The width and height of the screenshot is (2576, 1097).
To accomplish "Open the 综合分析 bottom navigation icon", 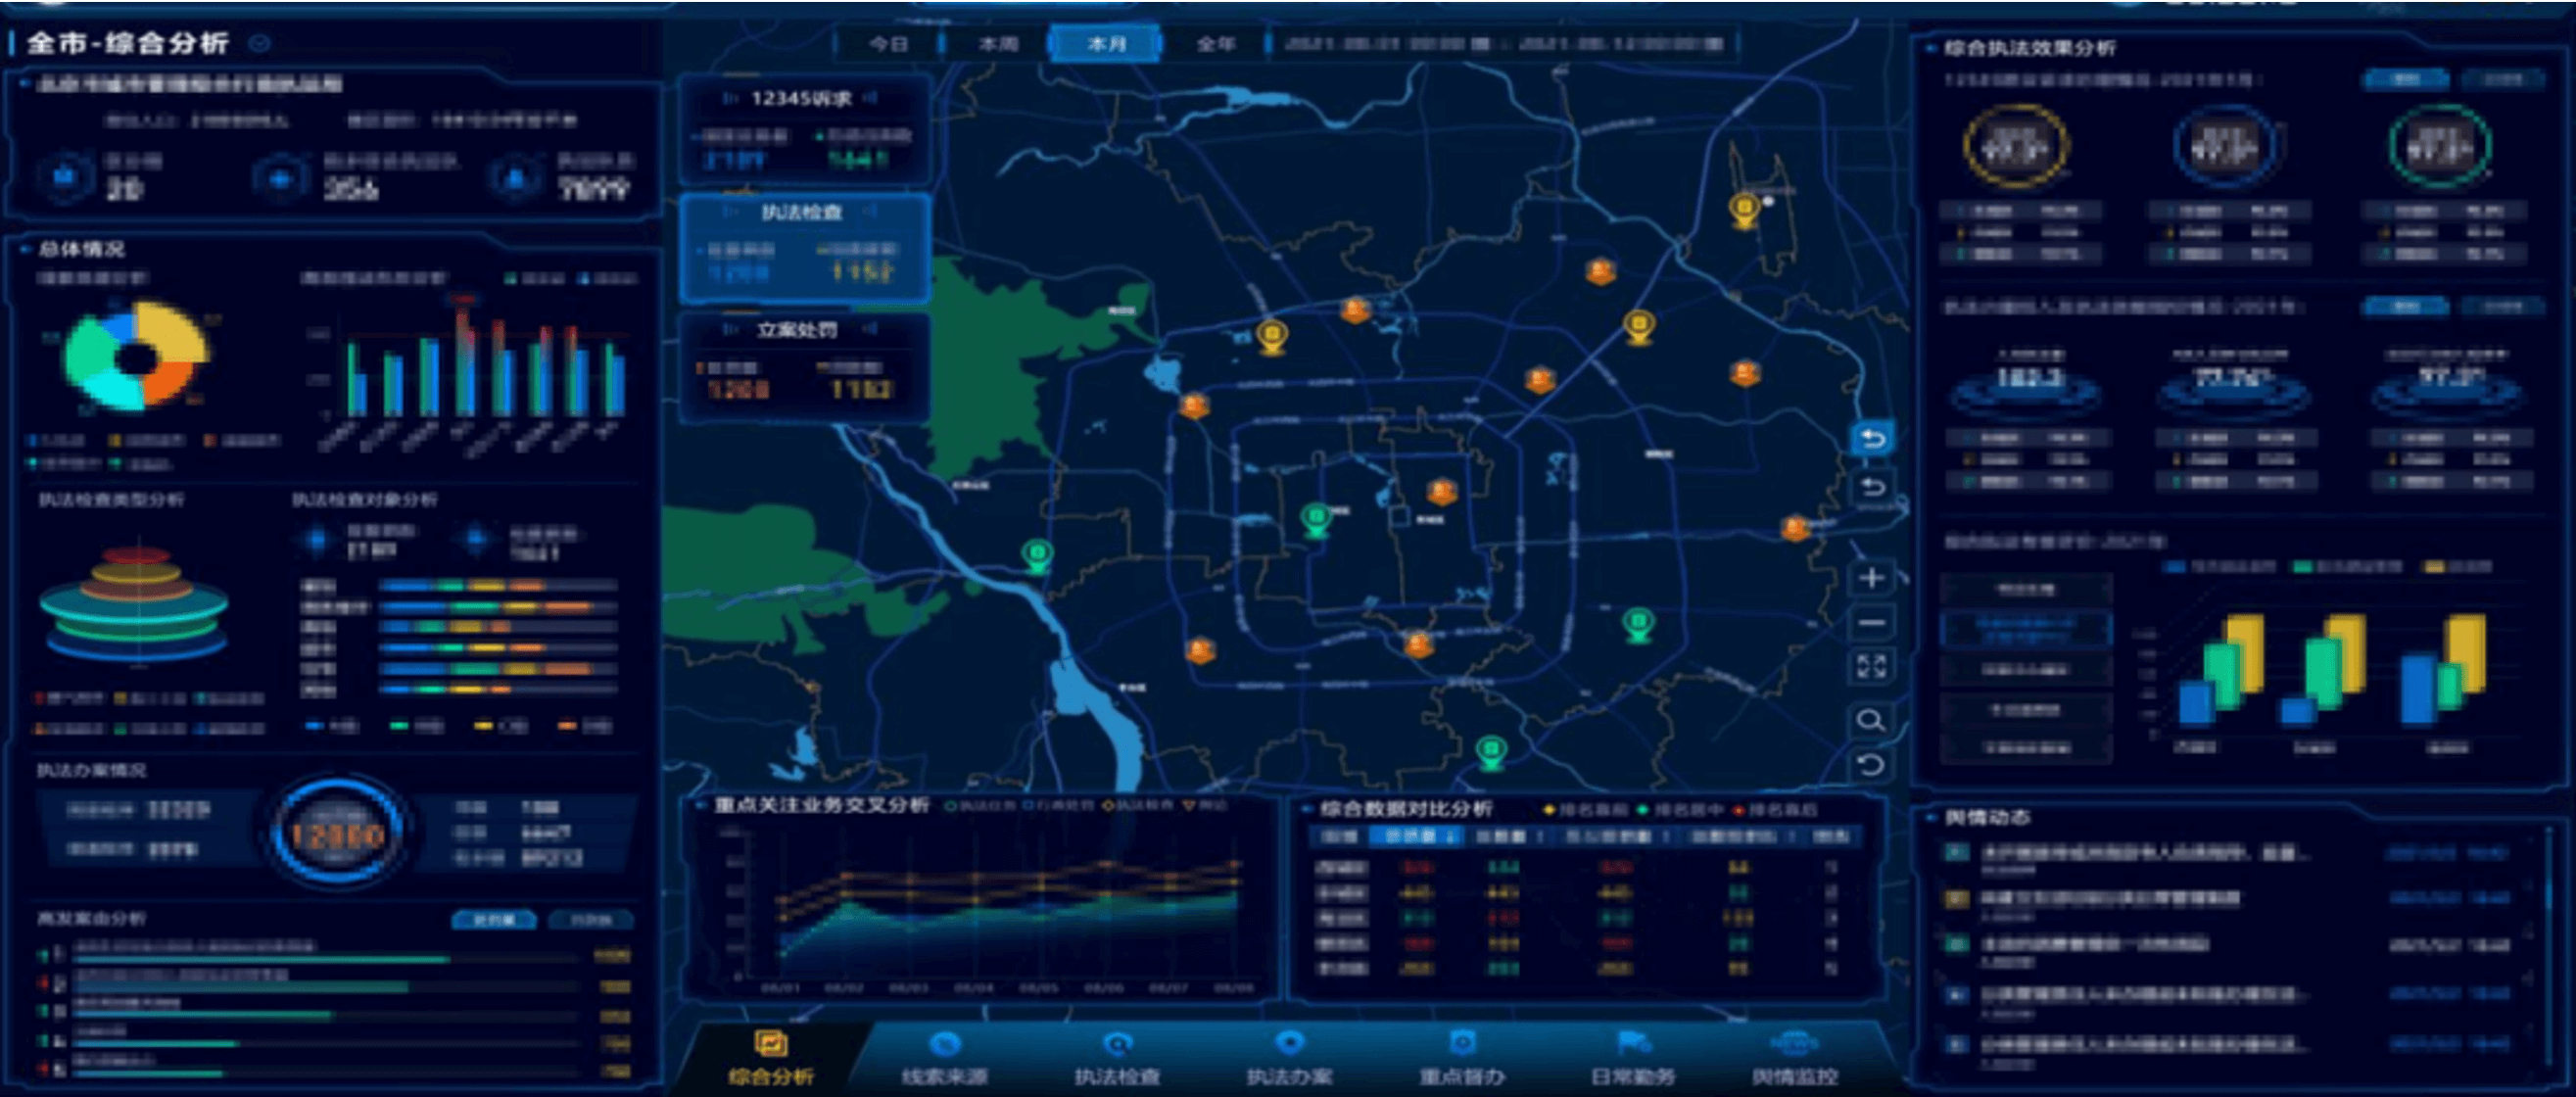I will click(x=771, y=1044).
